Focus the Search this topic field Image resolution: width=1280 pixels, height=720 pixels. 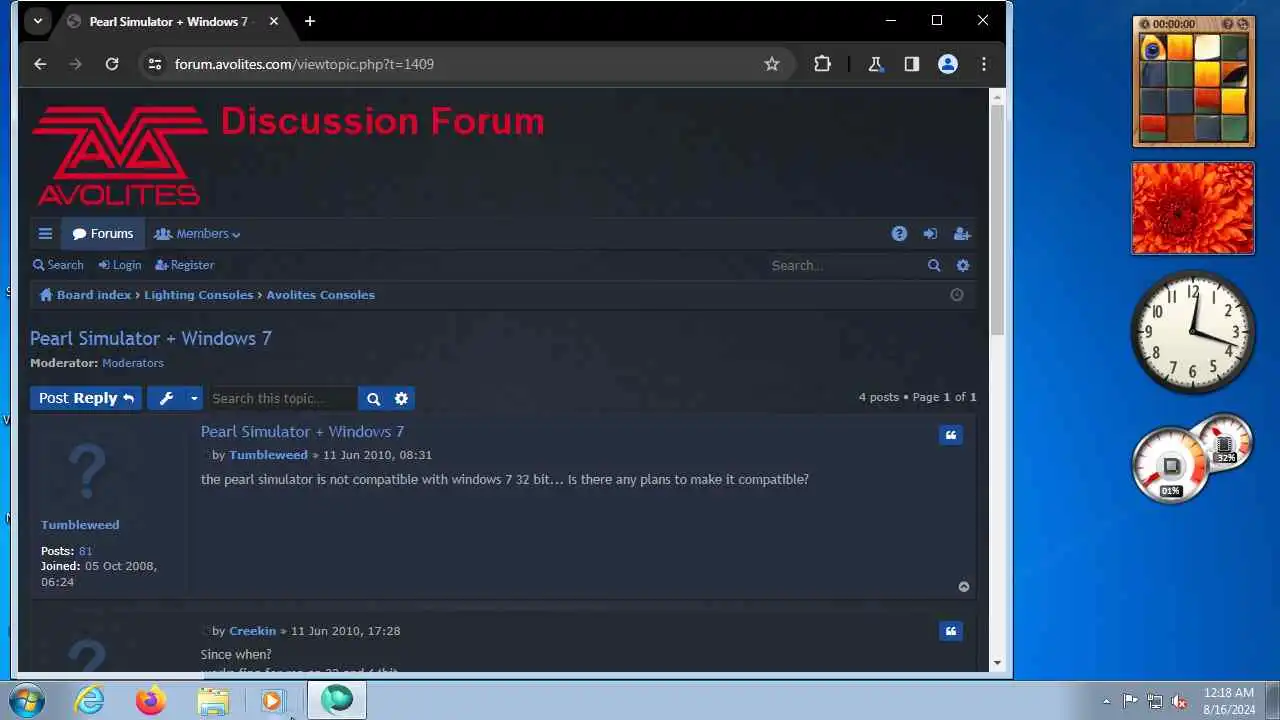coord(283,398)
